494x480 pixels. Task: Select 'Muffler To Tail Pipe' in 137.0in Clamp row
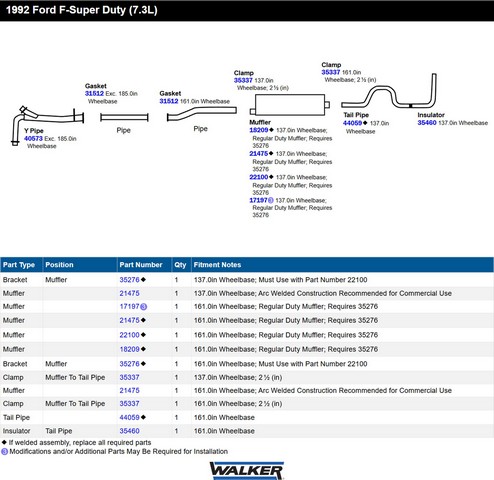(75, 377)
